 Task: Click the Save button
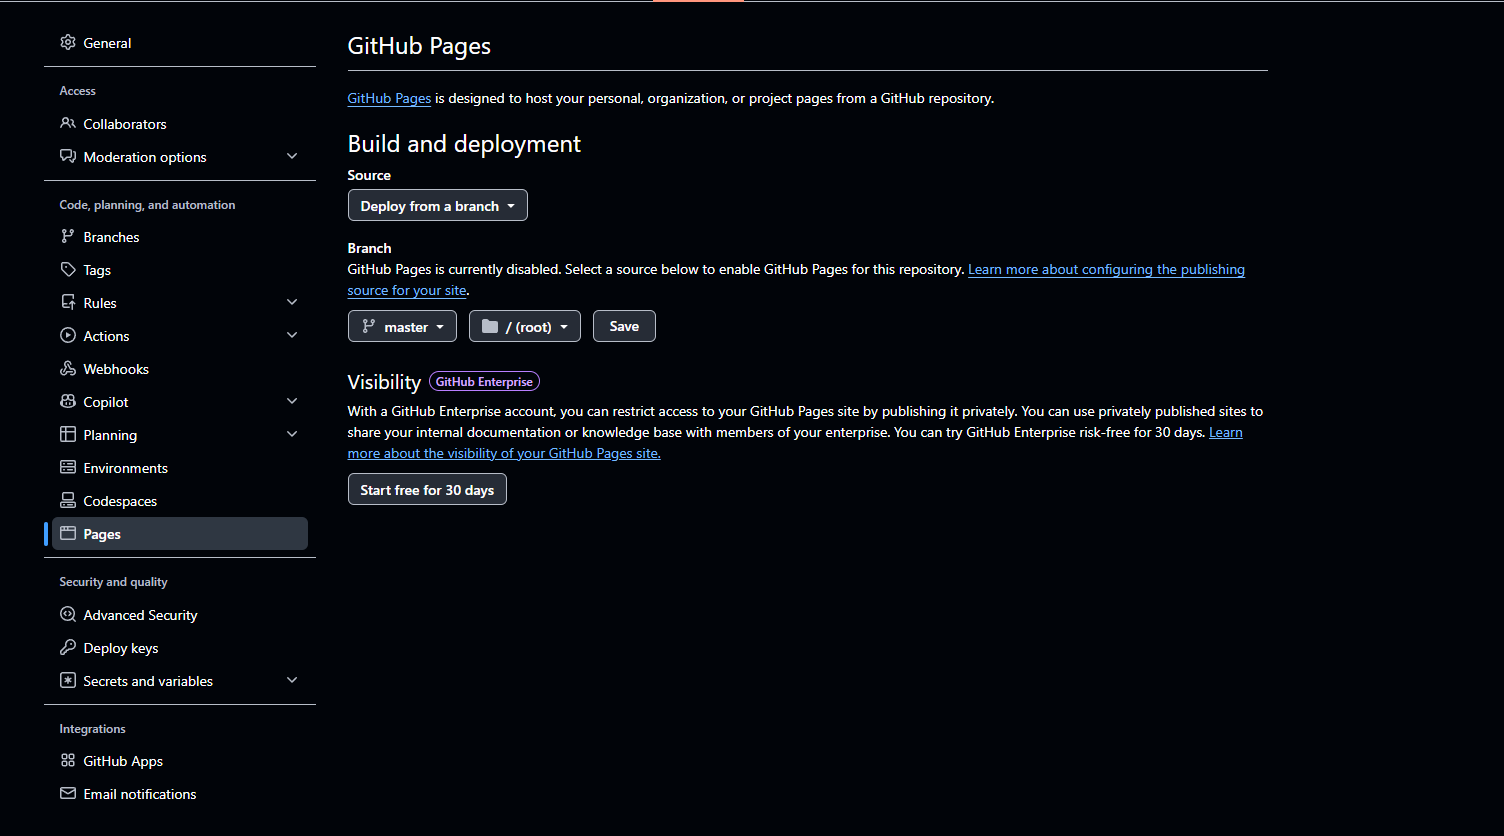624,327
